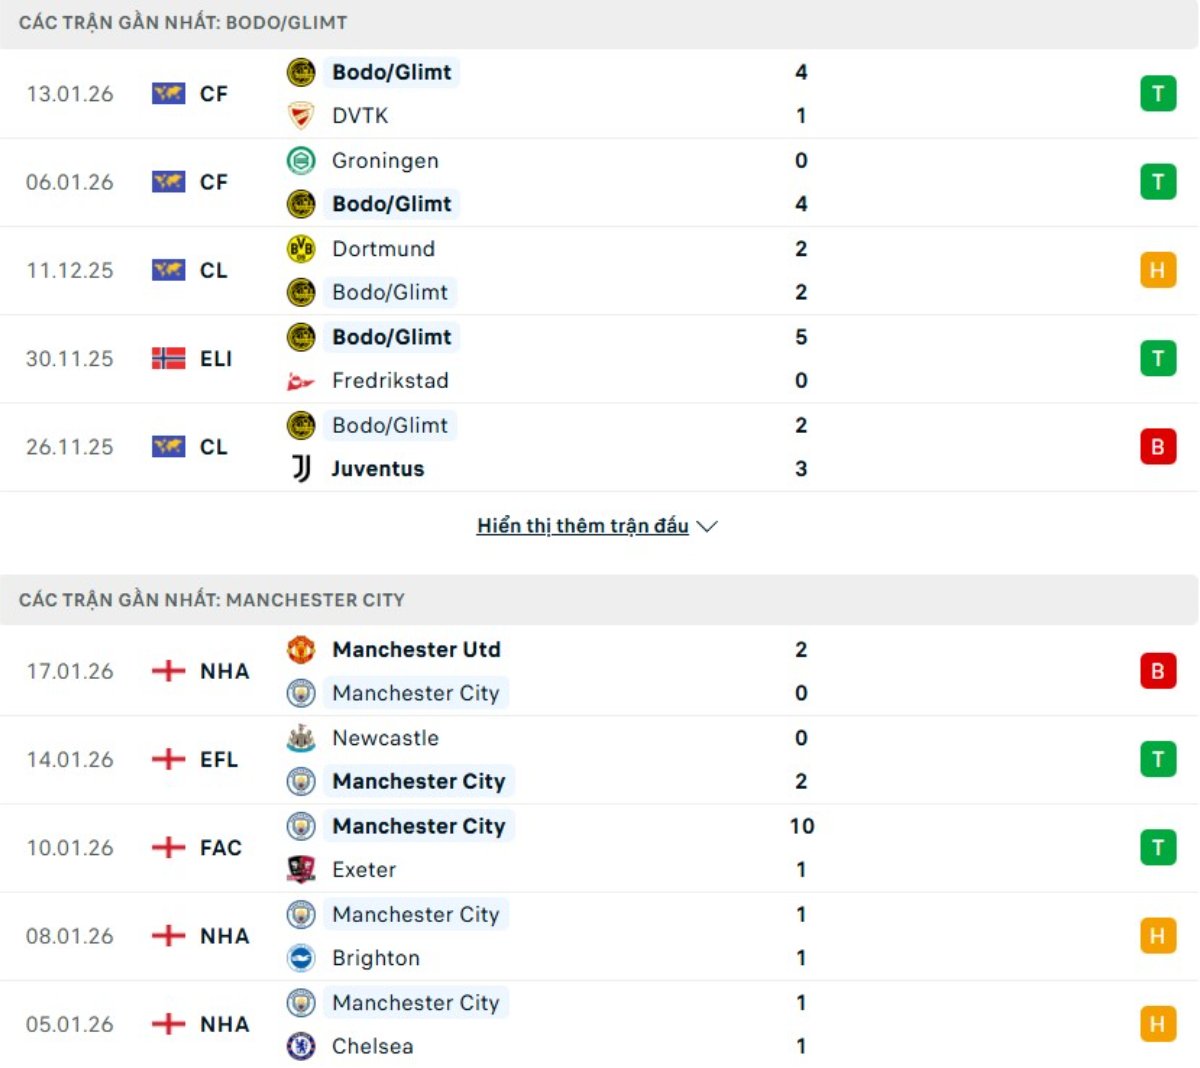Click the Chelsea crest icon
The width and height of the screenshot is (1200, 1068).
tap(301, 1046)
